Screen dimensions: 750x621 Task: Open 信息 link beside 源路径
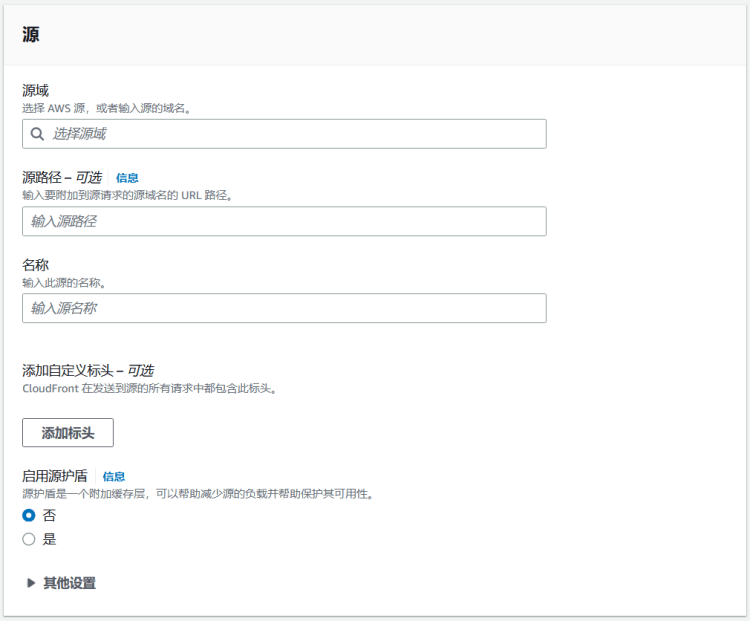coord(127,178)
